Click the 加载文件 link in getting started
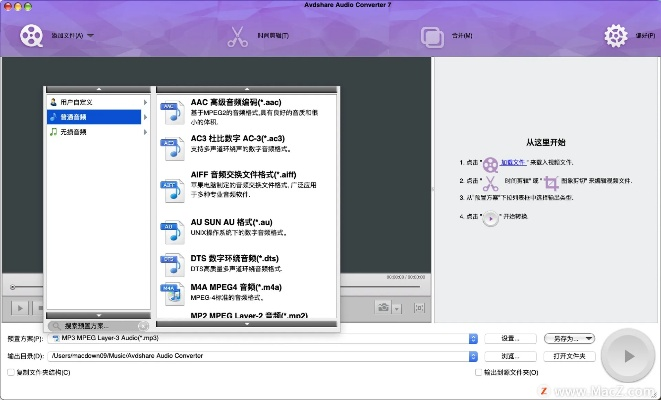661x400 pixels. tap(513, 162)
